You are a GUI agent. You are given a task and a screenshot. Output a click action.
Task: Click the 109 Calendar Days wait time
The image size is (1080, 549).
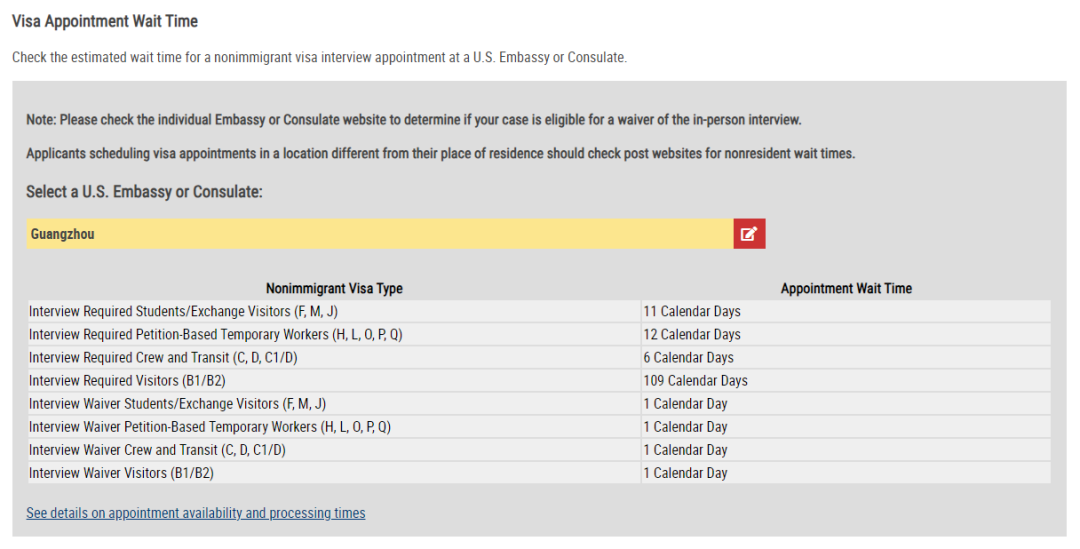[x=695, y=381]
